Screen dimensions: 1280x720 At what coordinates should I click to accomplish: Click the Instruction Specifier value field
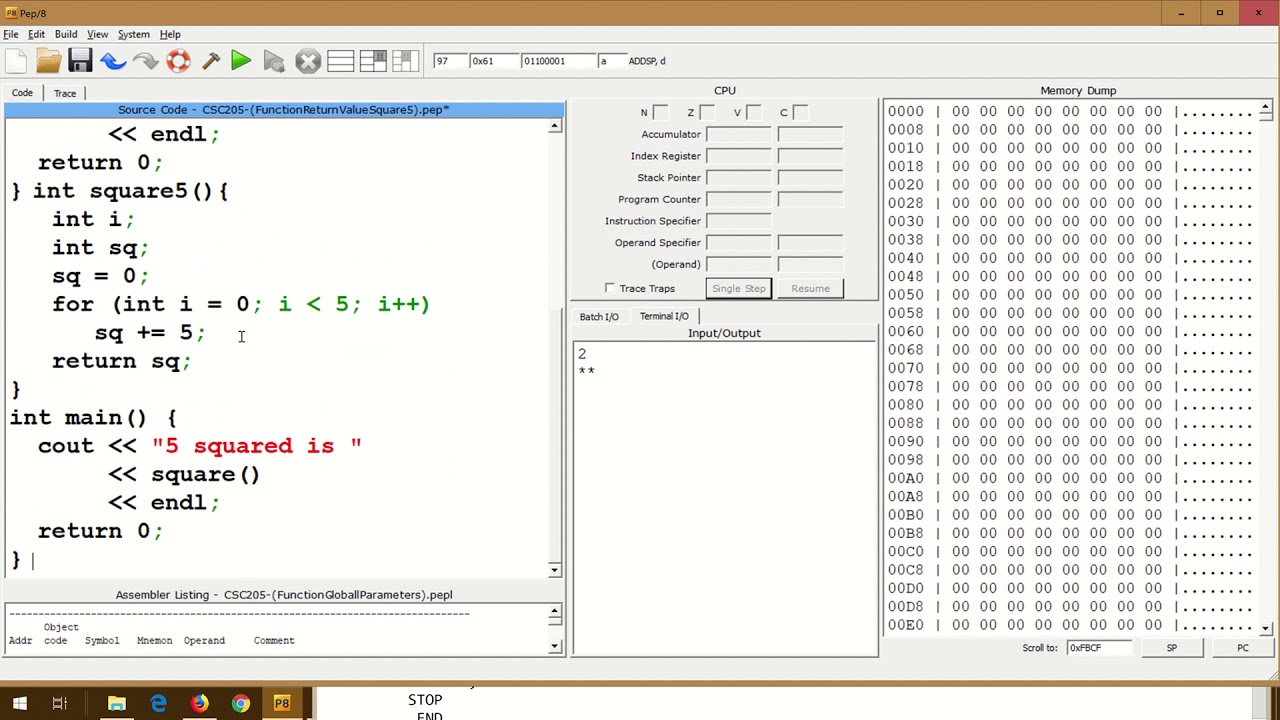pos(738,221)
